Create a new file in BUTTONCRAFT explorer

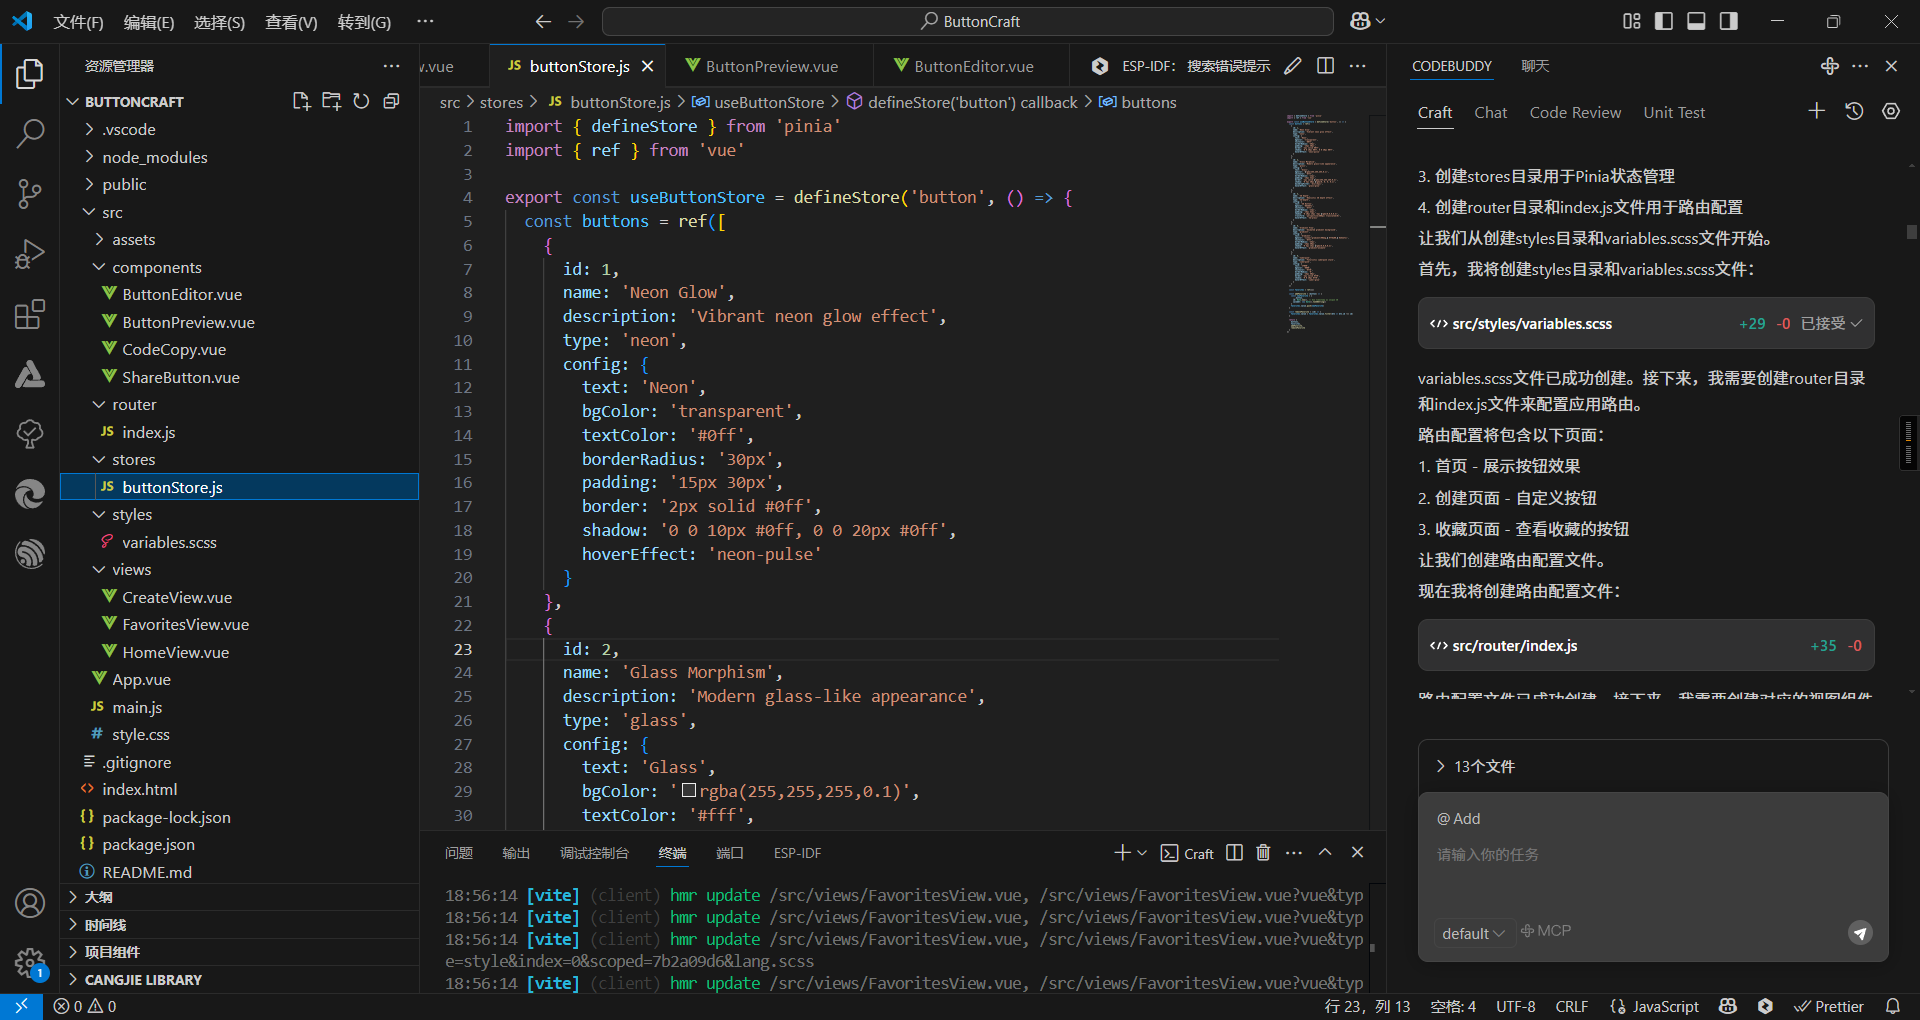[301, 101]
